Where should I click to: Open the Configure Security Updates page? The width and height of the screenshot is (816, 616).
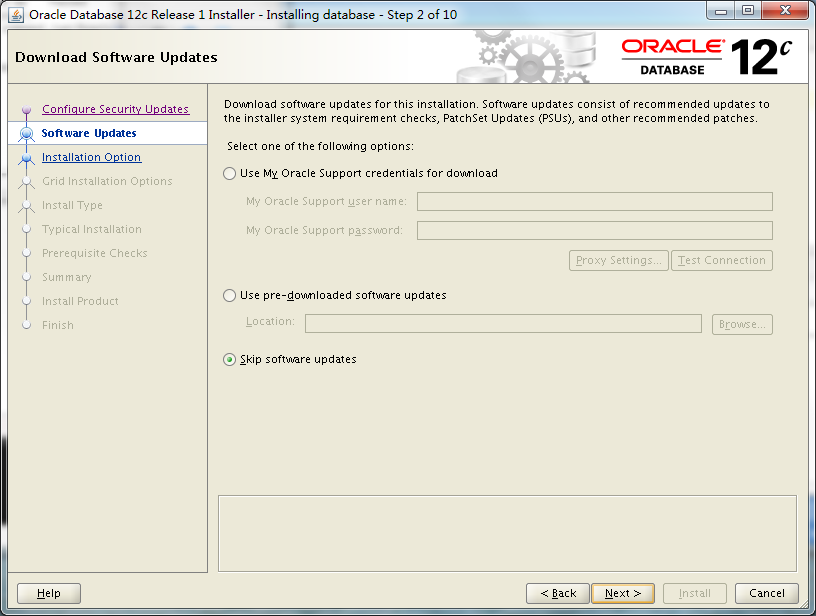(x=114, y=109)
